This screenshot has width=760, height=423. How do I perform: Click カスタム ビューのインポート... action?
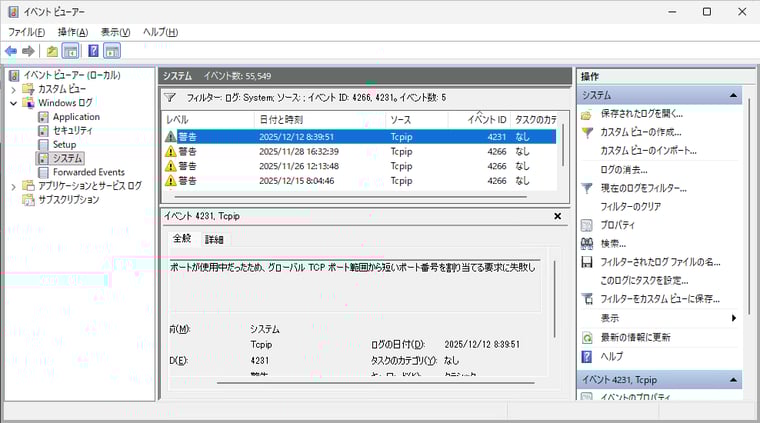pos(648,151)
